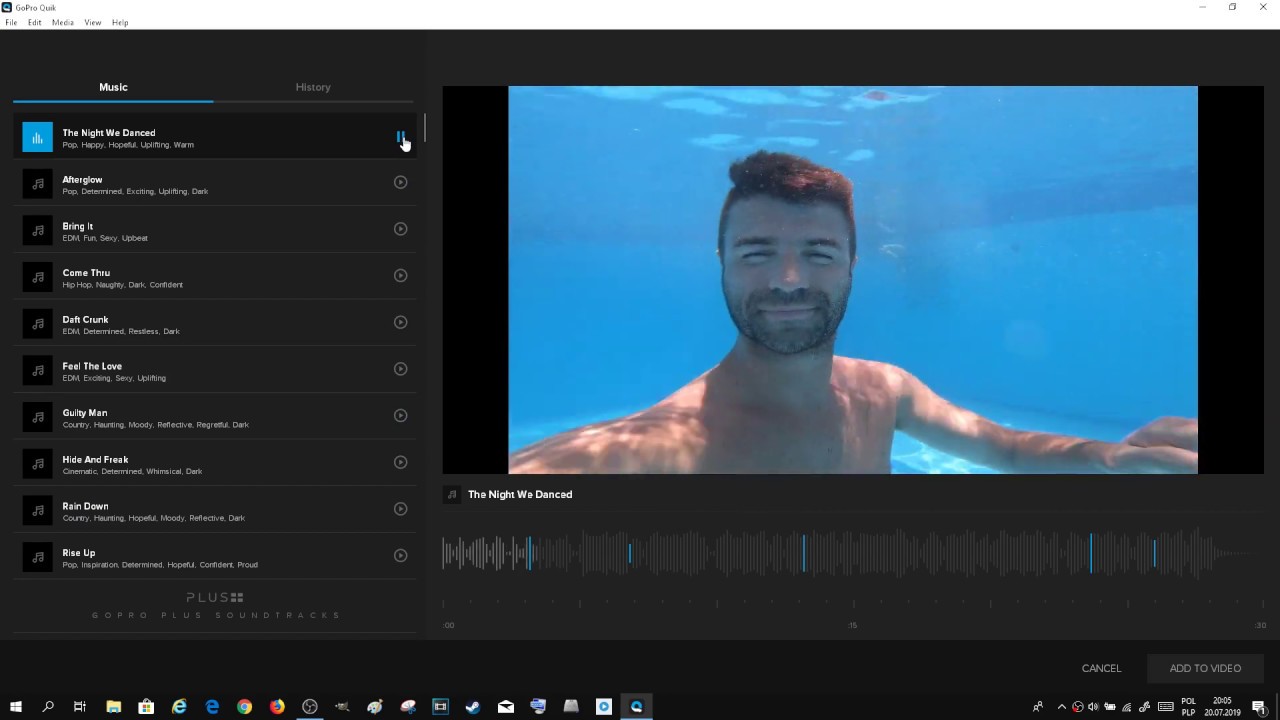Click the Cancel button
This screenshot has height=720, width=1280.
(x=1101, y=668)
